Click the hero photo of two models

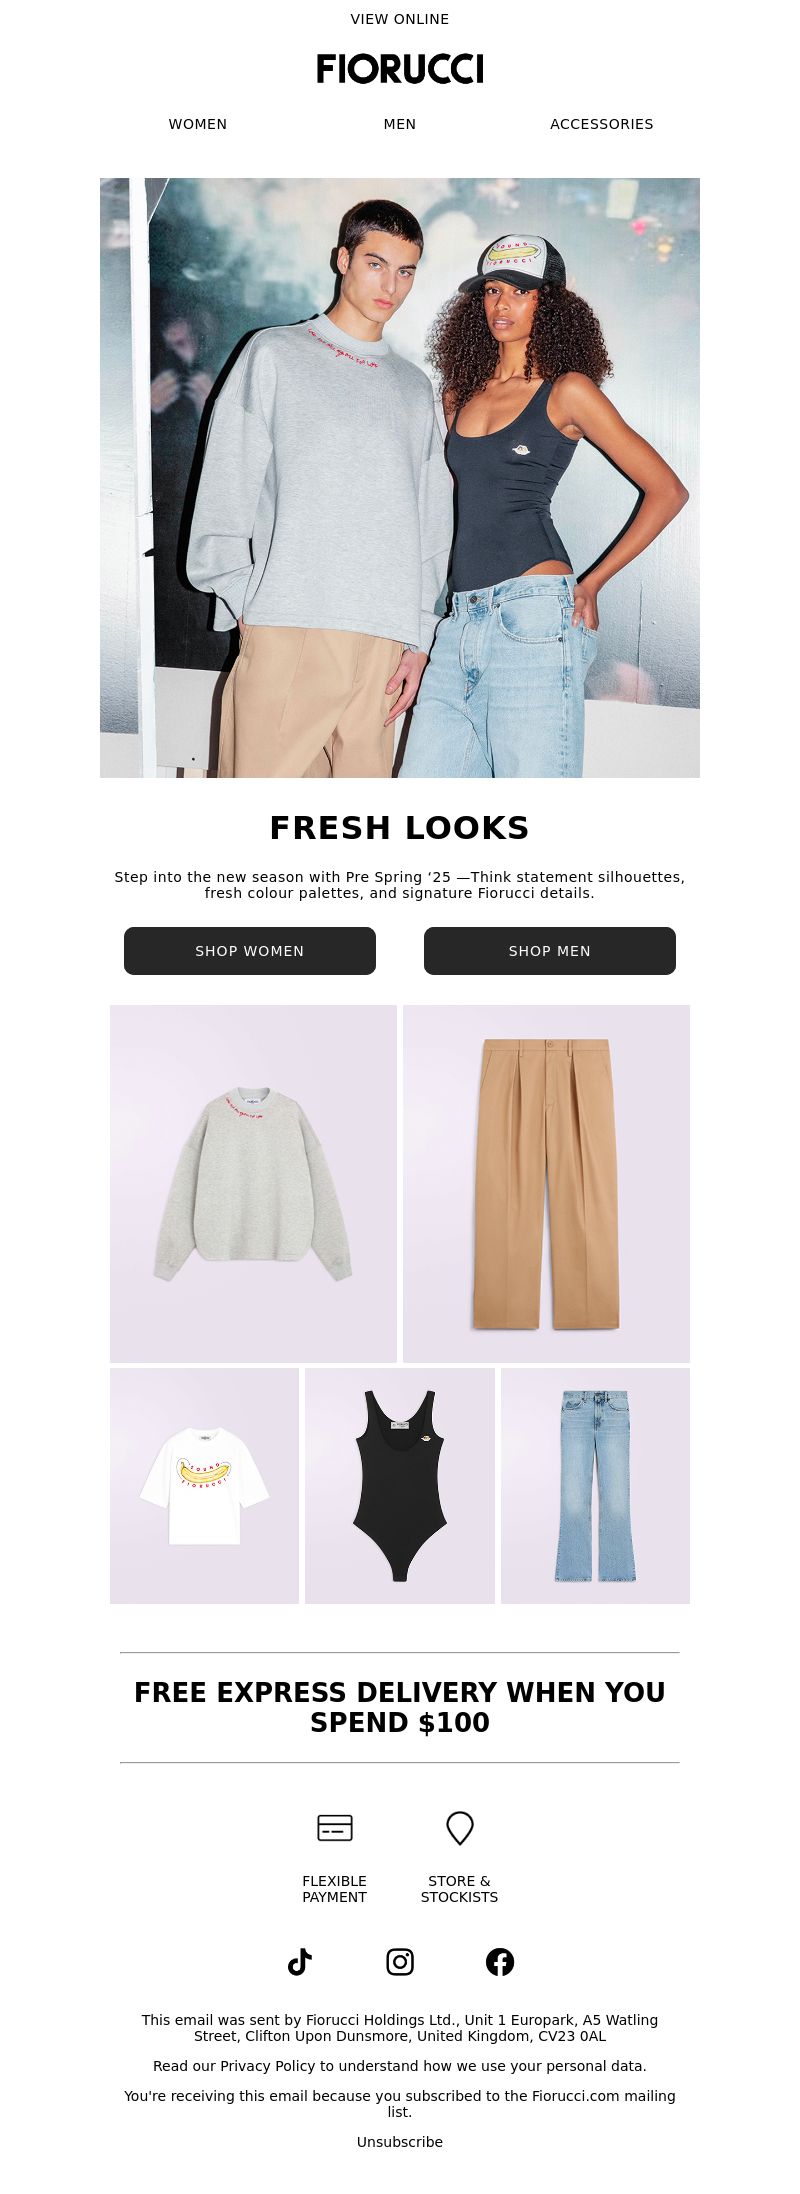point(400,478)
